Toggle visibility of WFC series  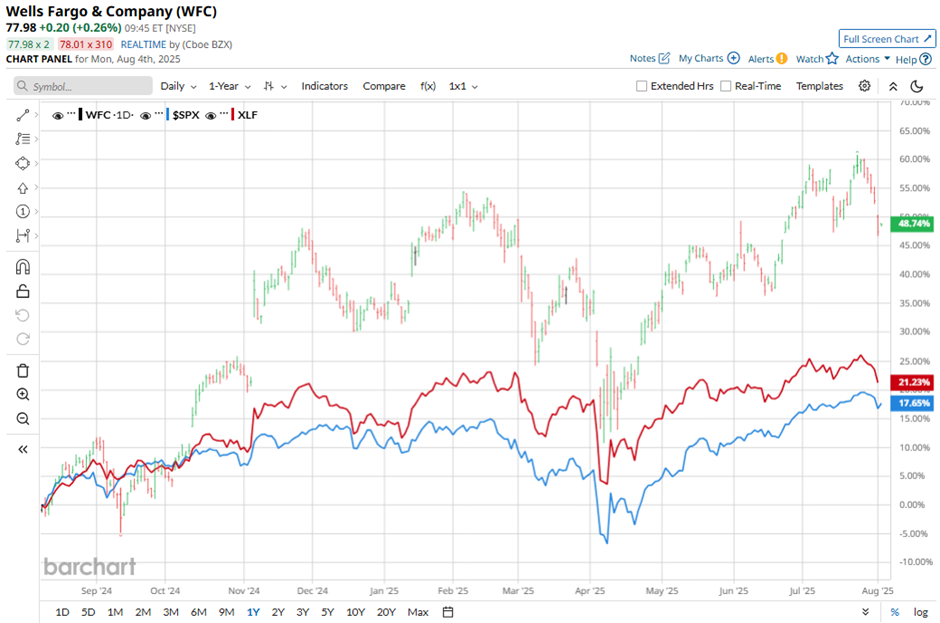point(58,115)
